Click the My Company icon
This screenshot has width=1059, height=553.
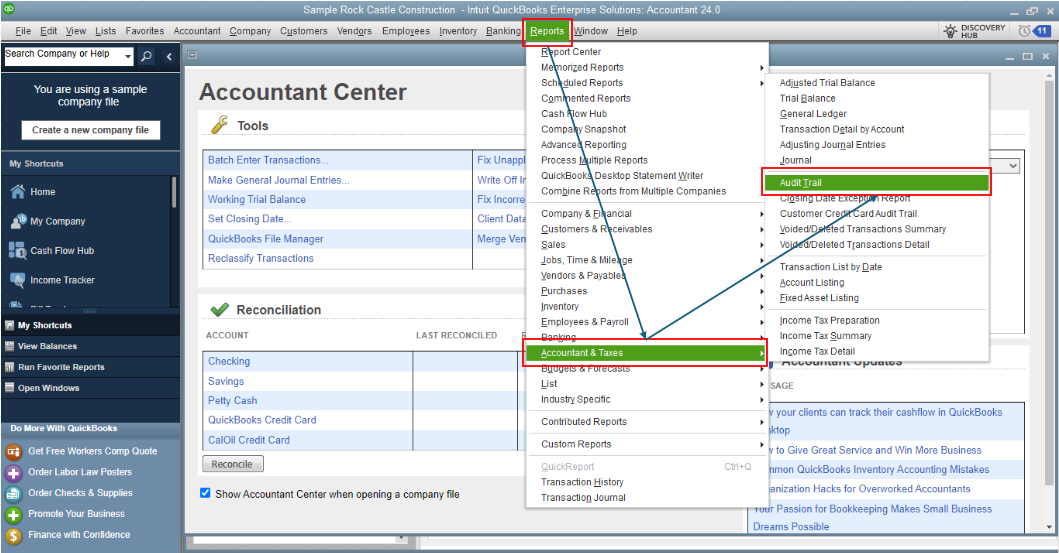tap(18, 221)
